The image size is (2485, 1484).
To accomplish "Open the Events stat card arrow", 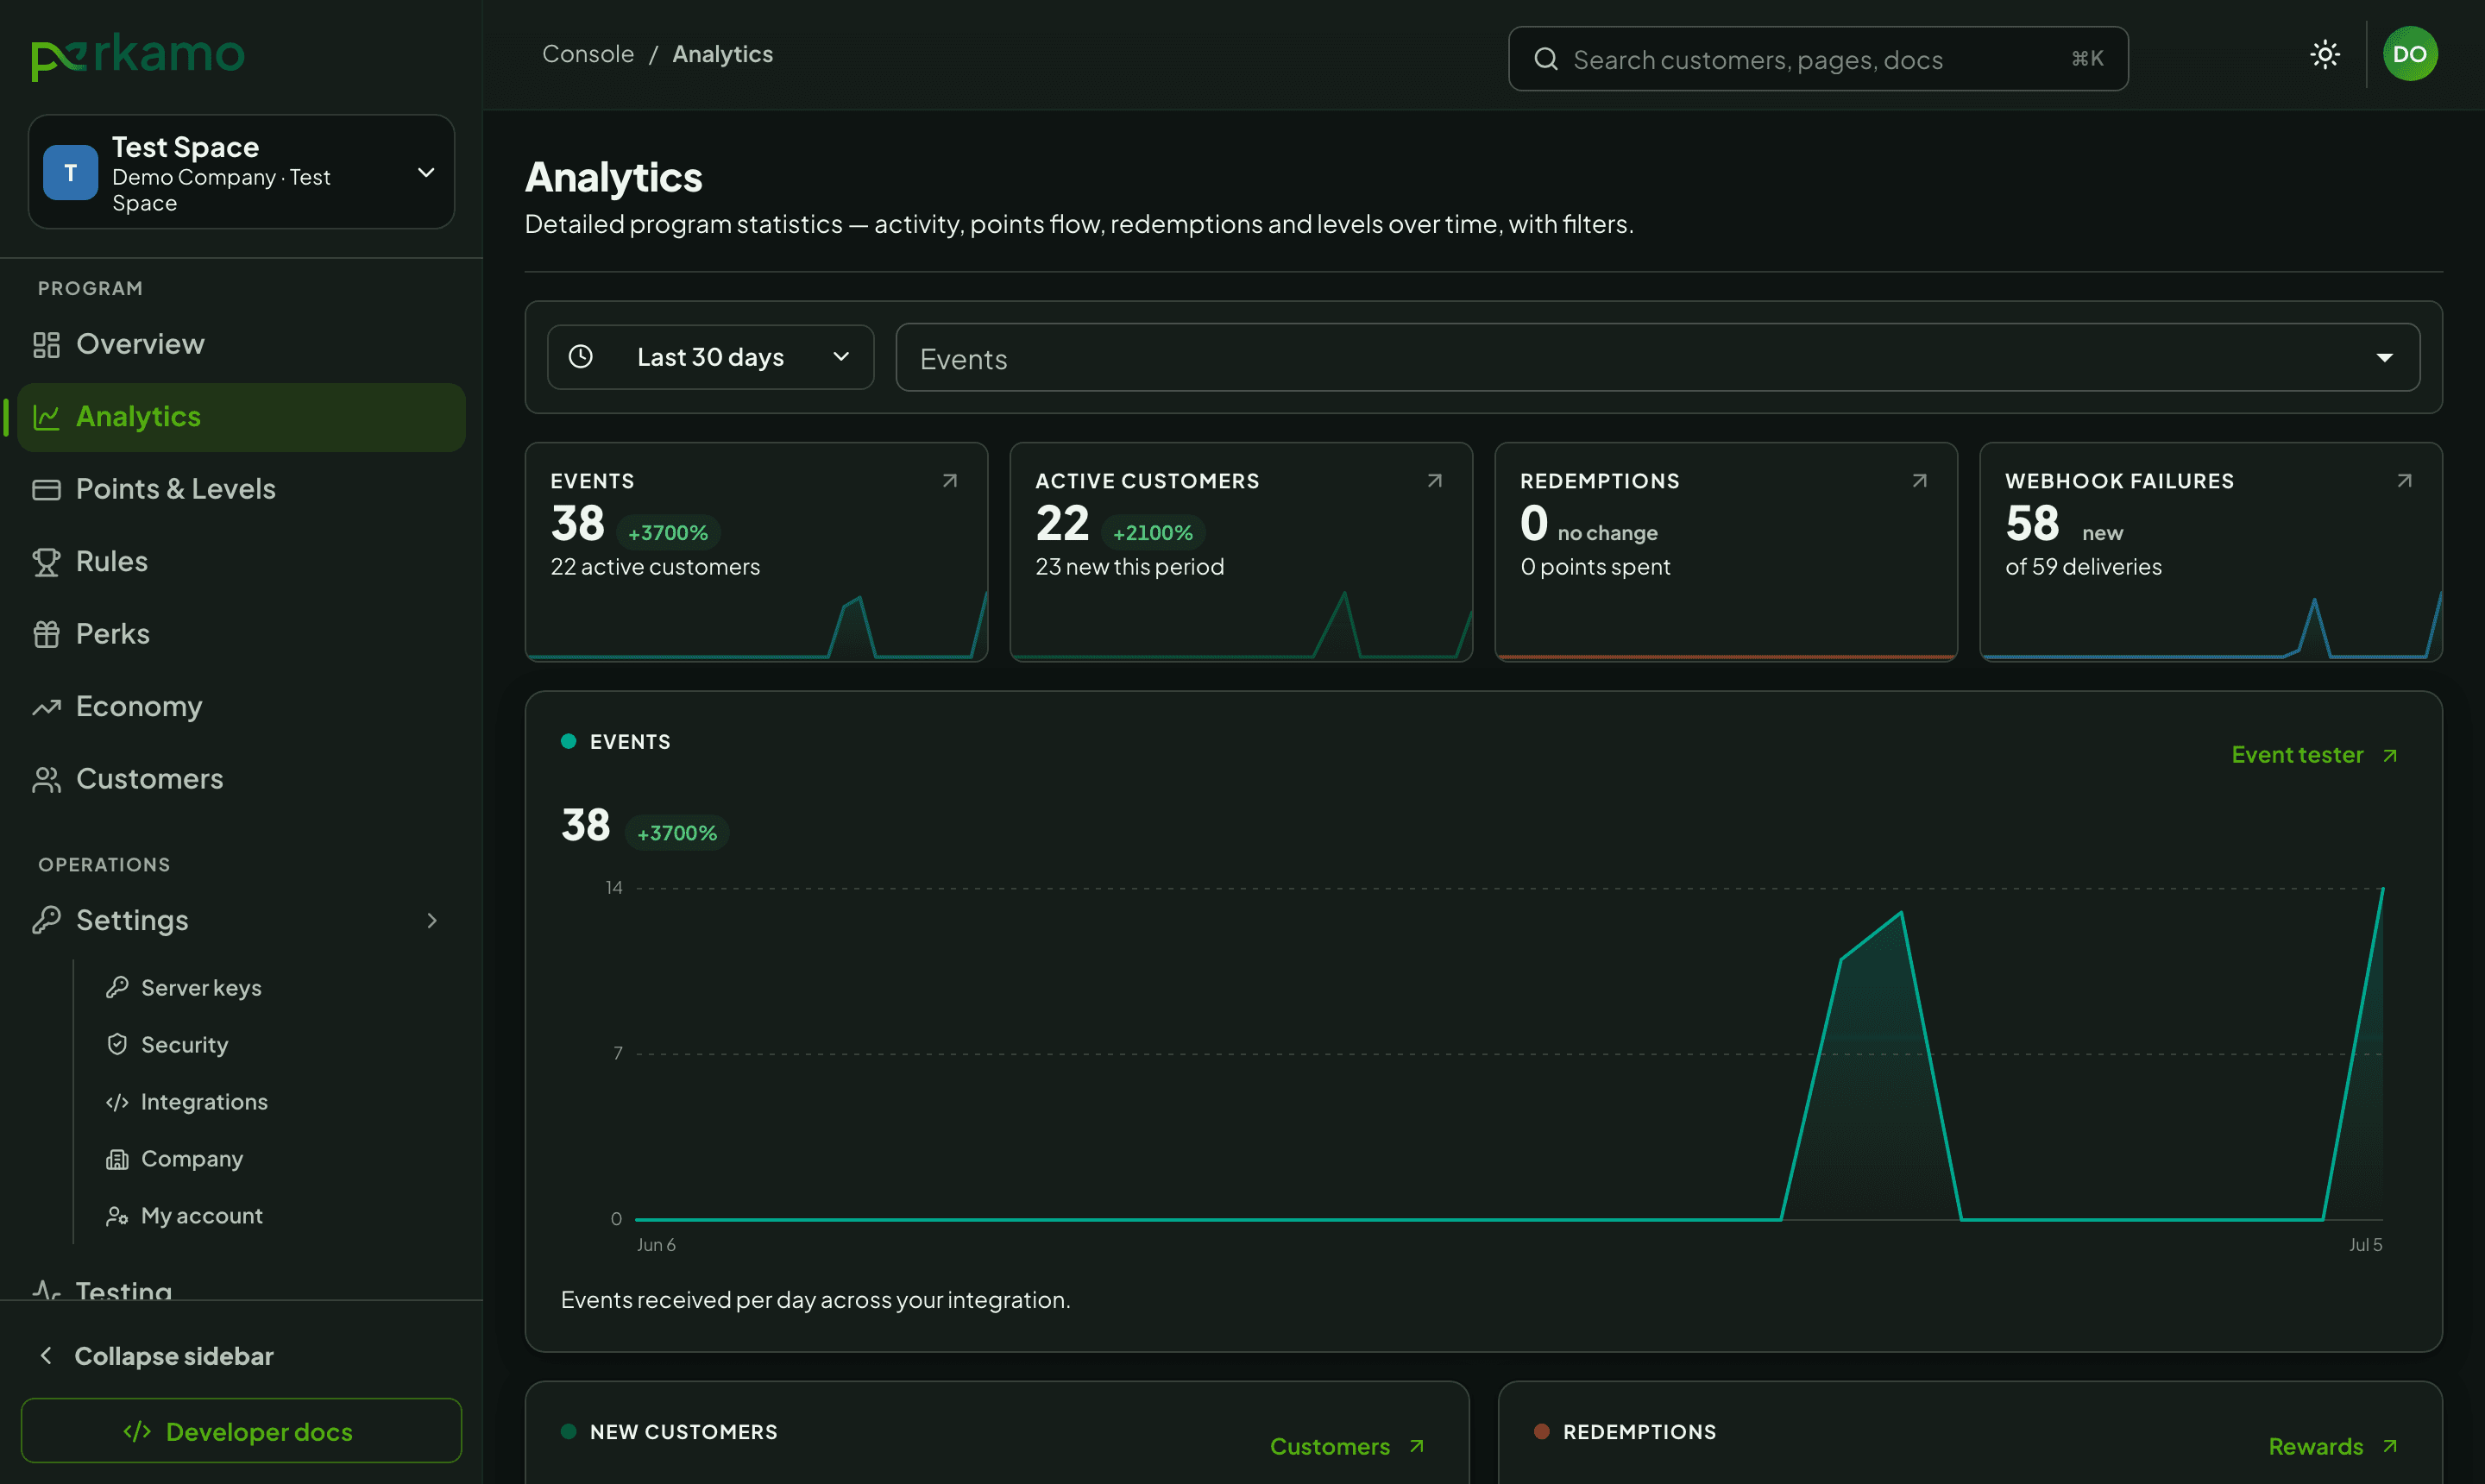I will coord(950,481).
